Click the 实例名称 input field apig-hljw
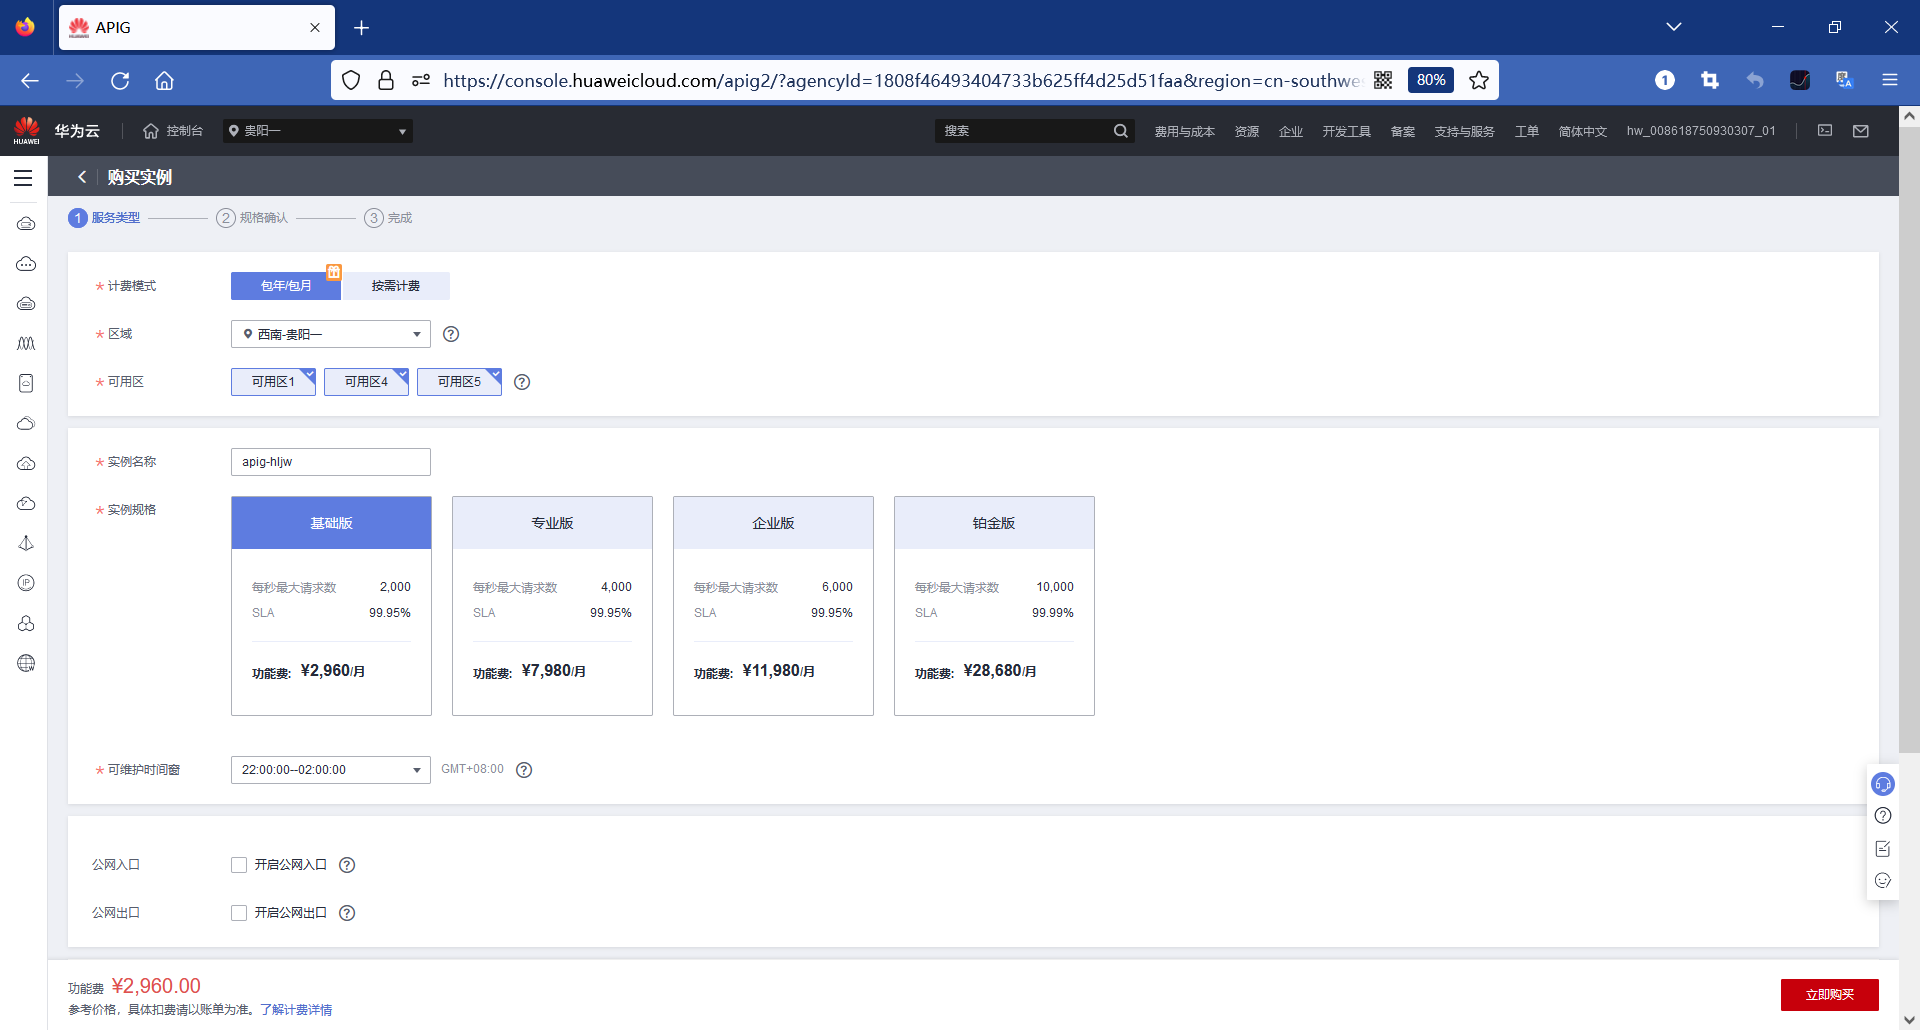This screenshot has width=1920, height=1030. [331, 462]
